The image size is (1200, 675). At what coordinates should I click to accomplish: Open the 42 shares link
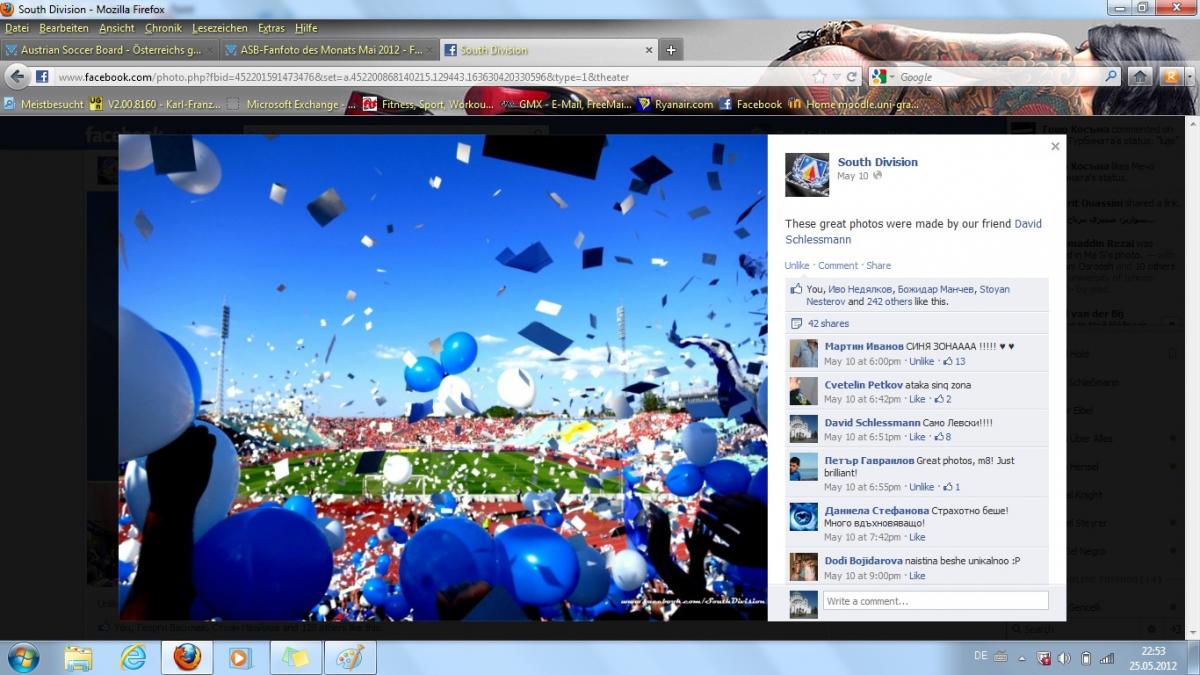[828, 324]
